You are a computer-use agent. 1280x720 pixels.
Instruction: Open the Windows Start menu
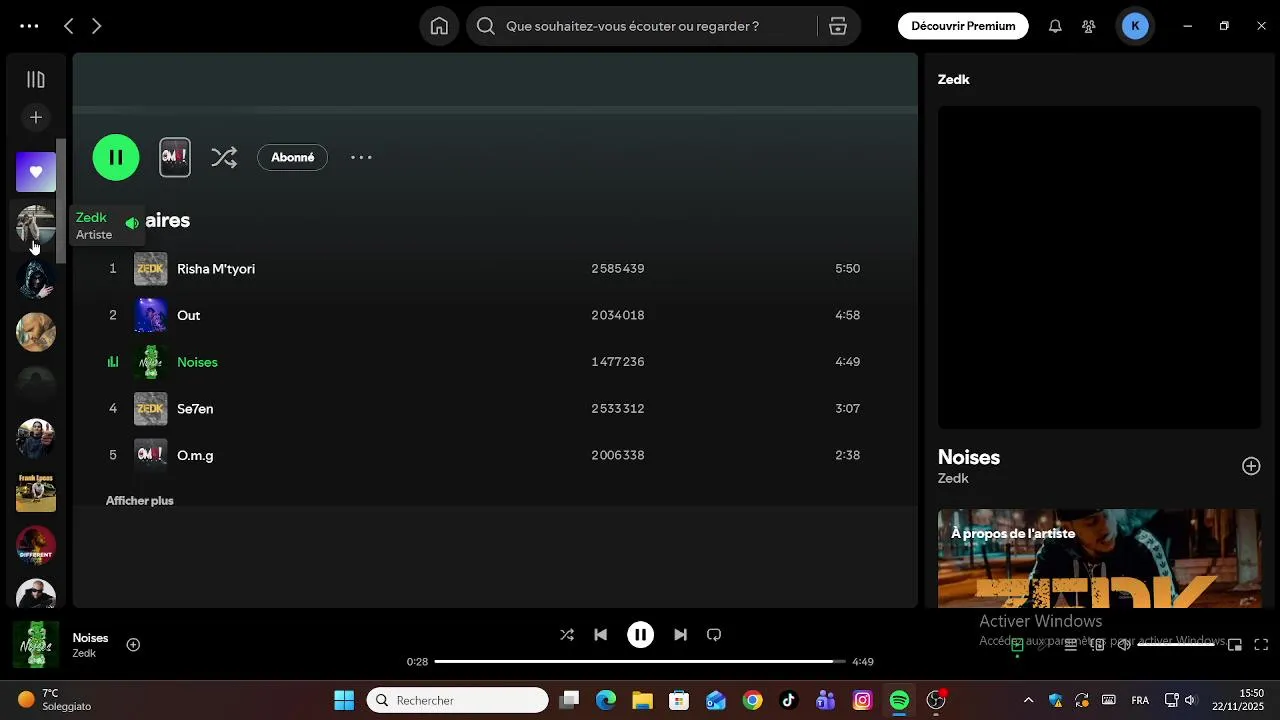pyautogui.click(x=344, y=700)
